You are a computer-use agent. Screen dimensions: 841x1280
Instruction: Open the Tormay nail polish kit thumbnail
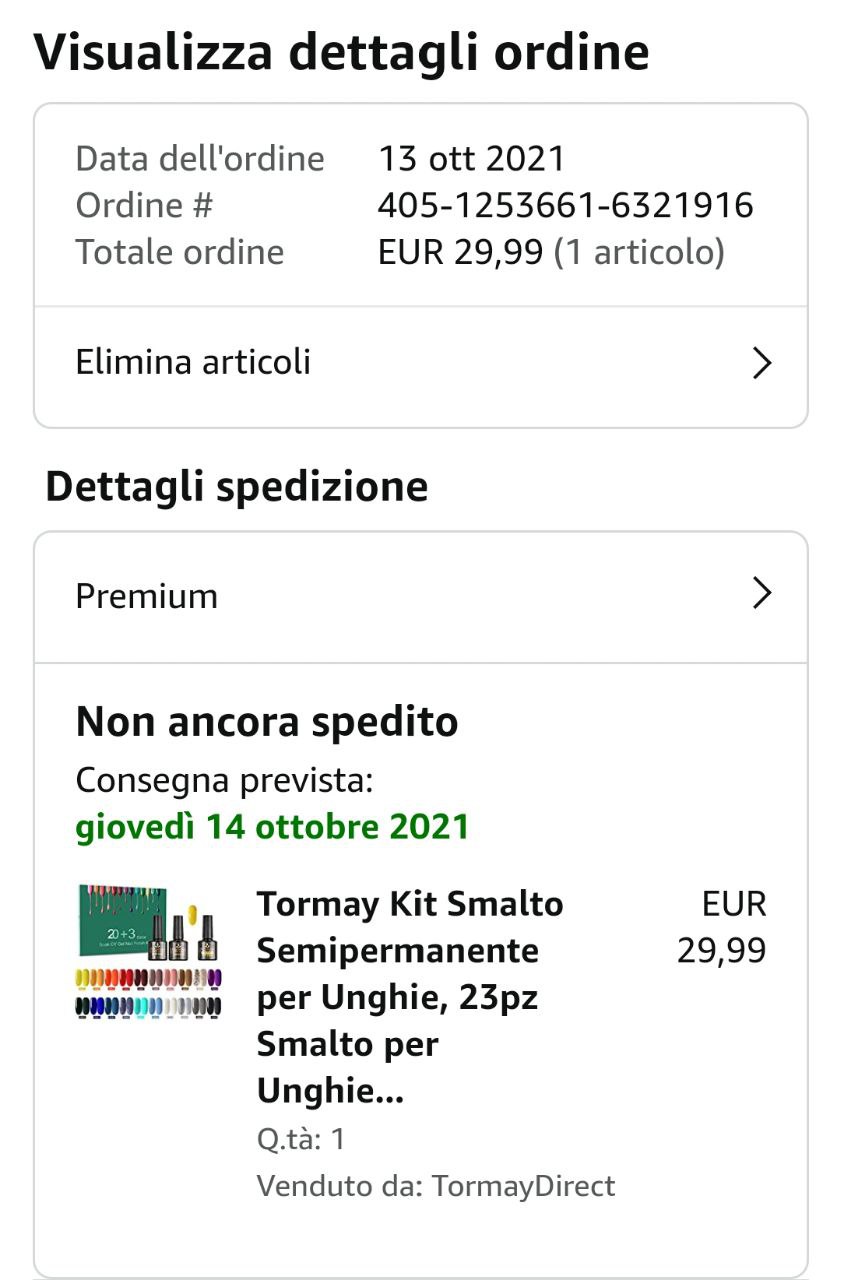click(x=149, y=951)
